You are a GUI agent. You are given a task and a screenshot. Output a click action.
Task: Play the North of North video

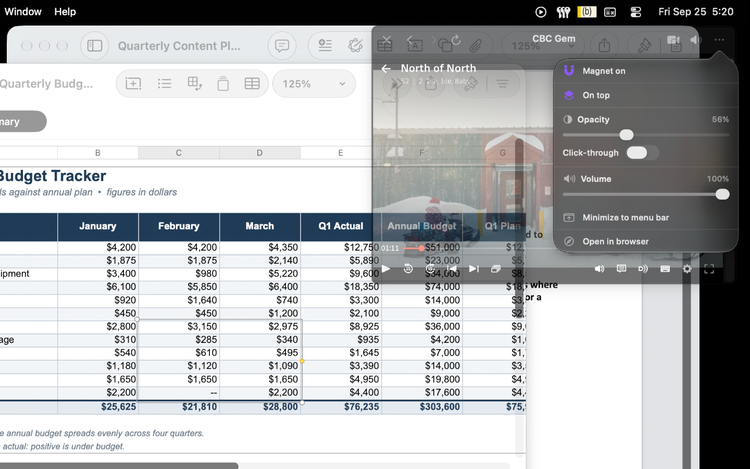(386, 269)
